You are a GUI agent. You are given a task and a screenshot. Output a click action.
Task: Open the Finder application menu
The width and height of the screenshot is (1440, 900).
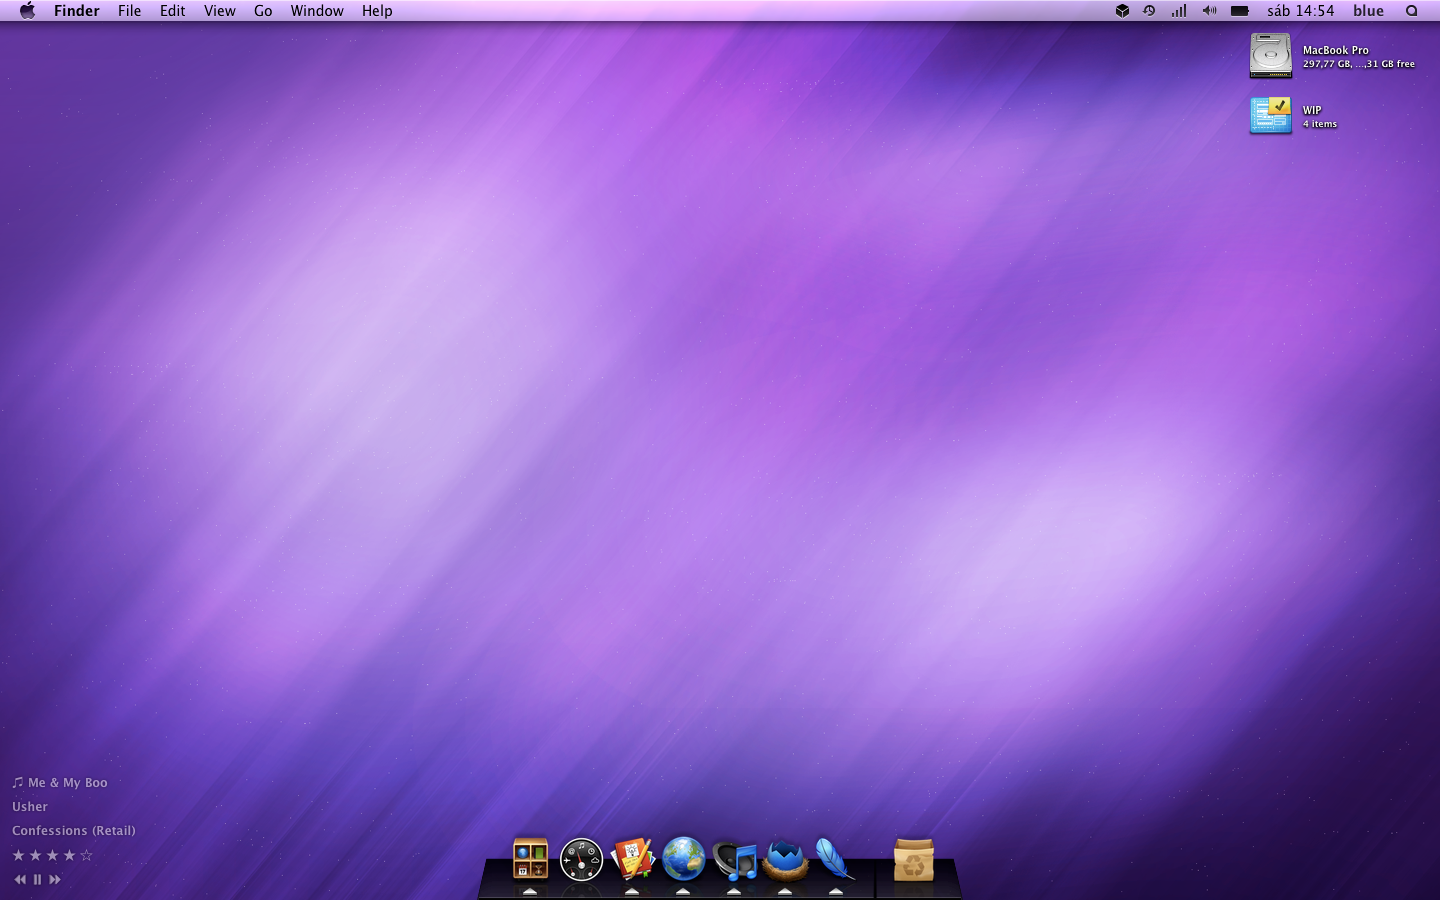pos(77,11)
